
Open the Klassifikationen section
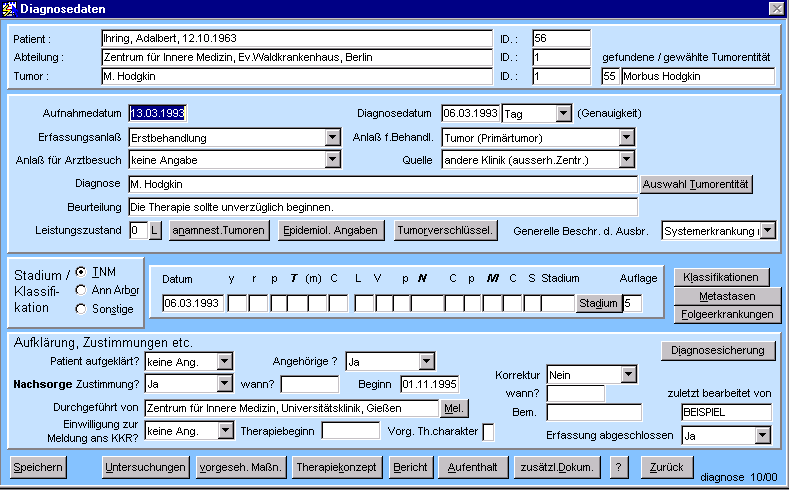tap(727, 277)
